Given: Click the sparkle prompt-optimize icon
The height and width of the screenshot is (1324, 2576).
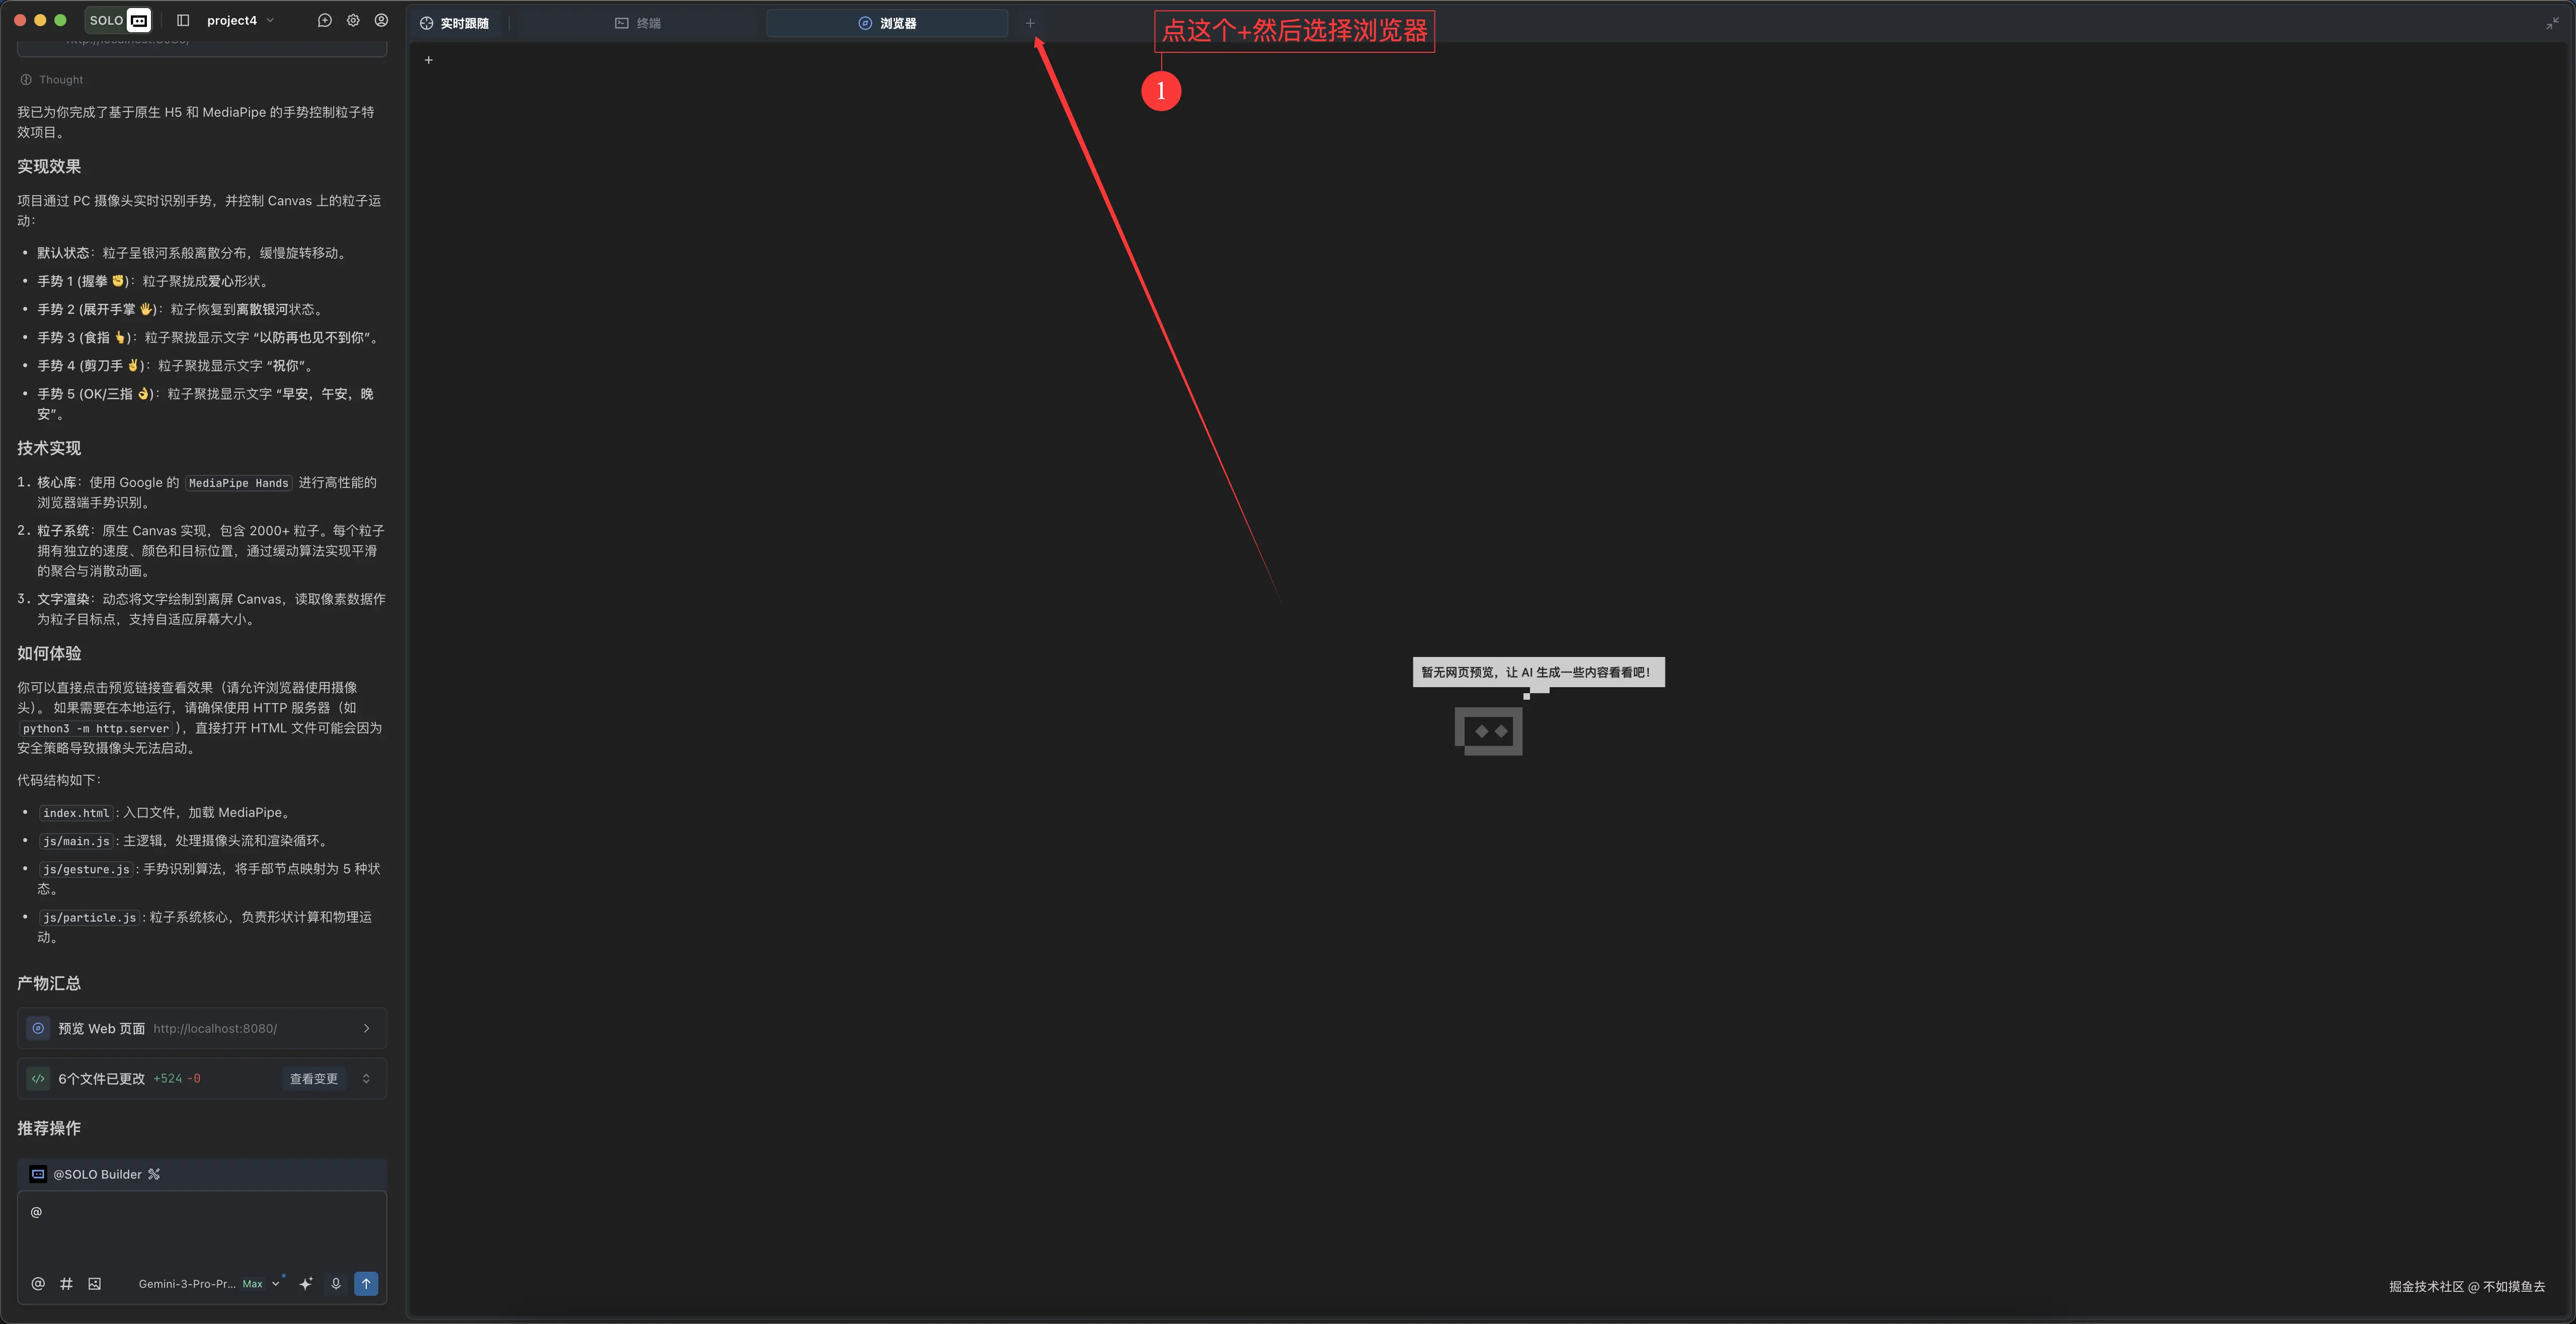Looking at the screenshot, I should point(306,1283).
